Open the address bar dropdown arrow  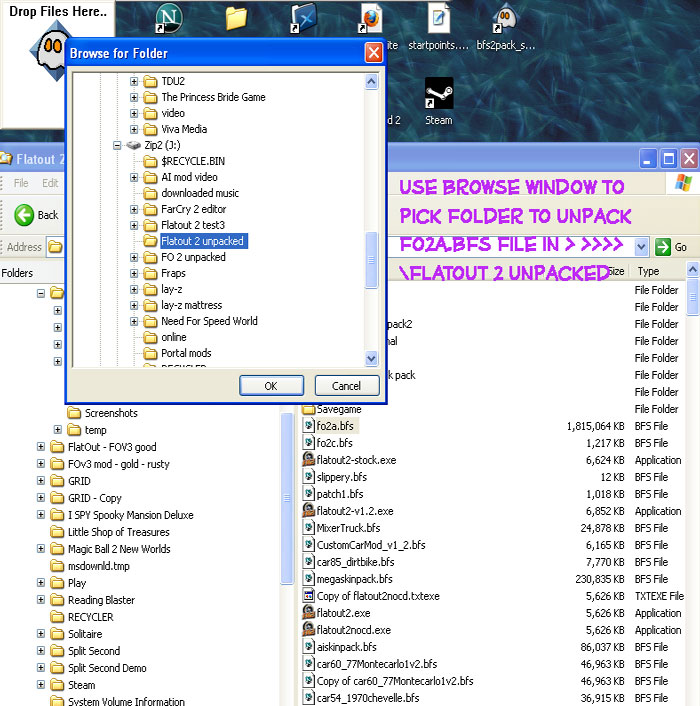coord(641,247)
